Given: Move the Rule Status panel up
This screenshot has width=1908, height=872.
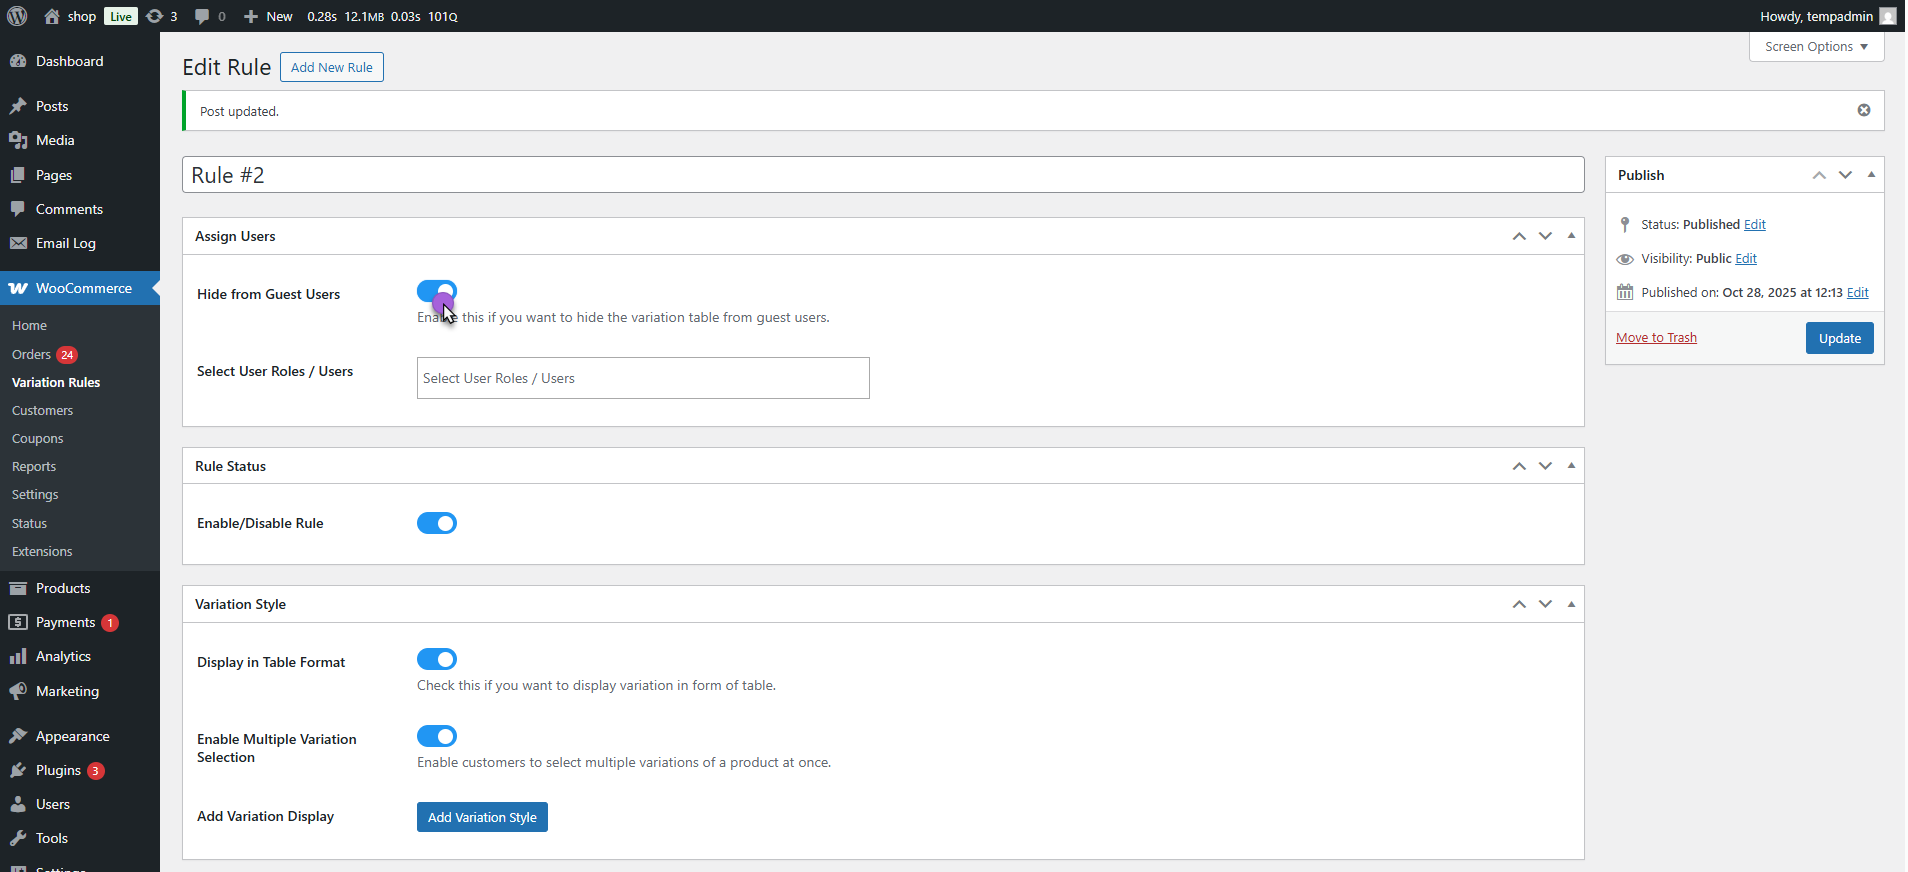Looking at the screenshot, I should (1519, 466).
